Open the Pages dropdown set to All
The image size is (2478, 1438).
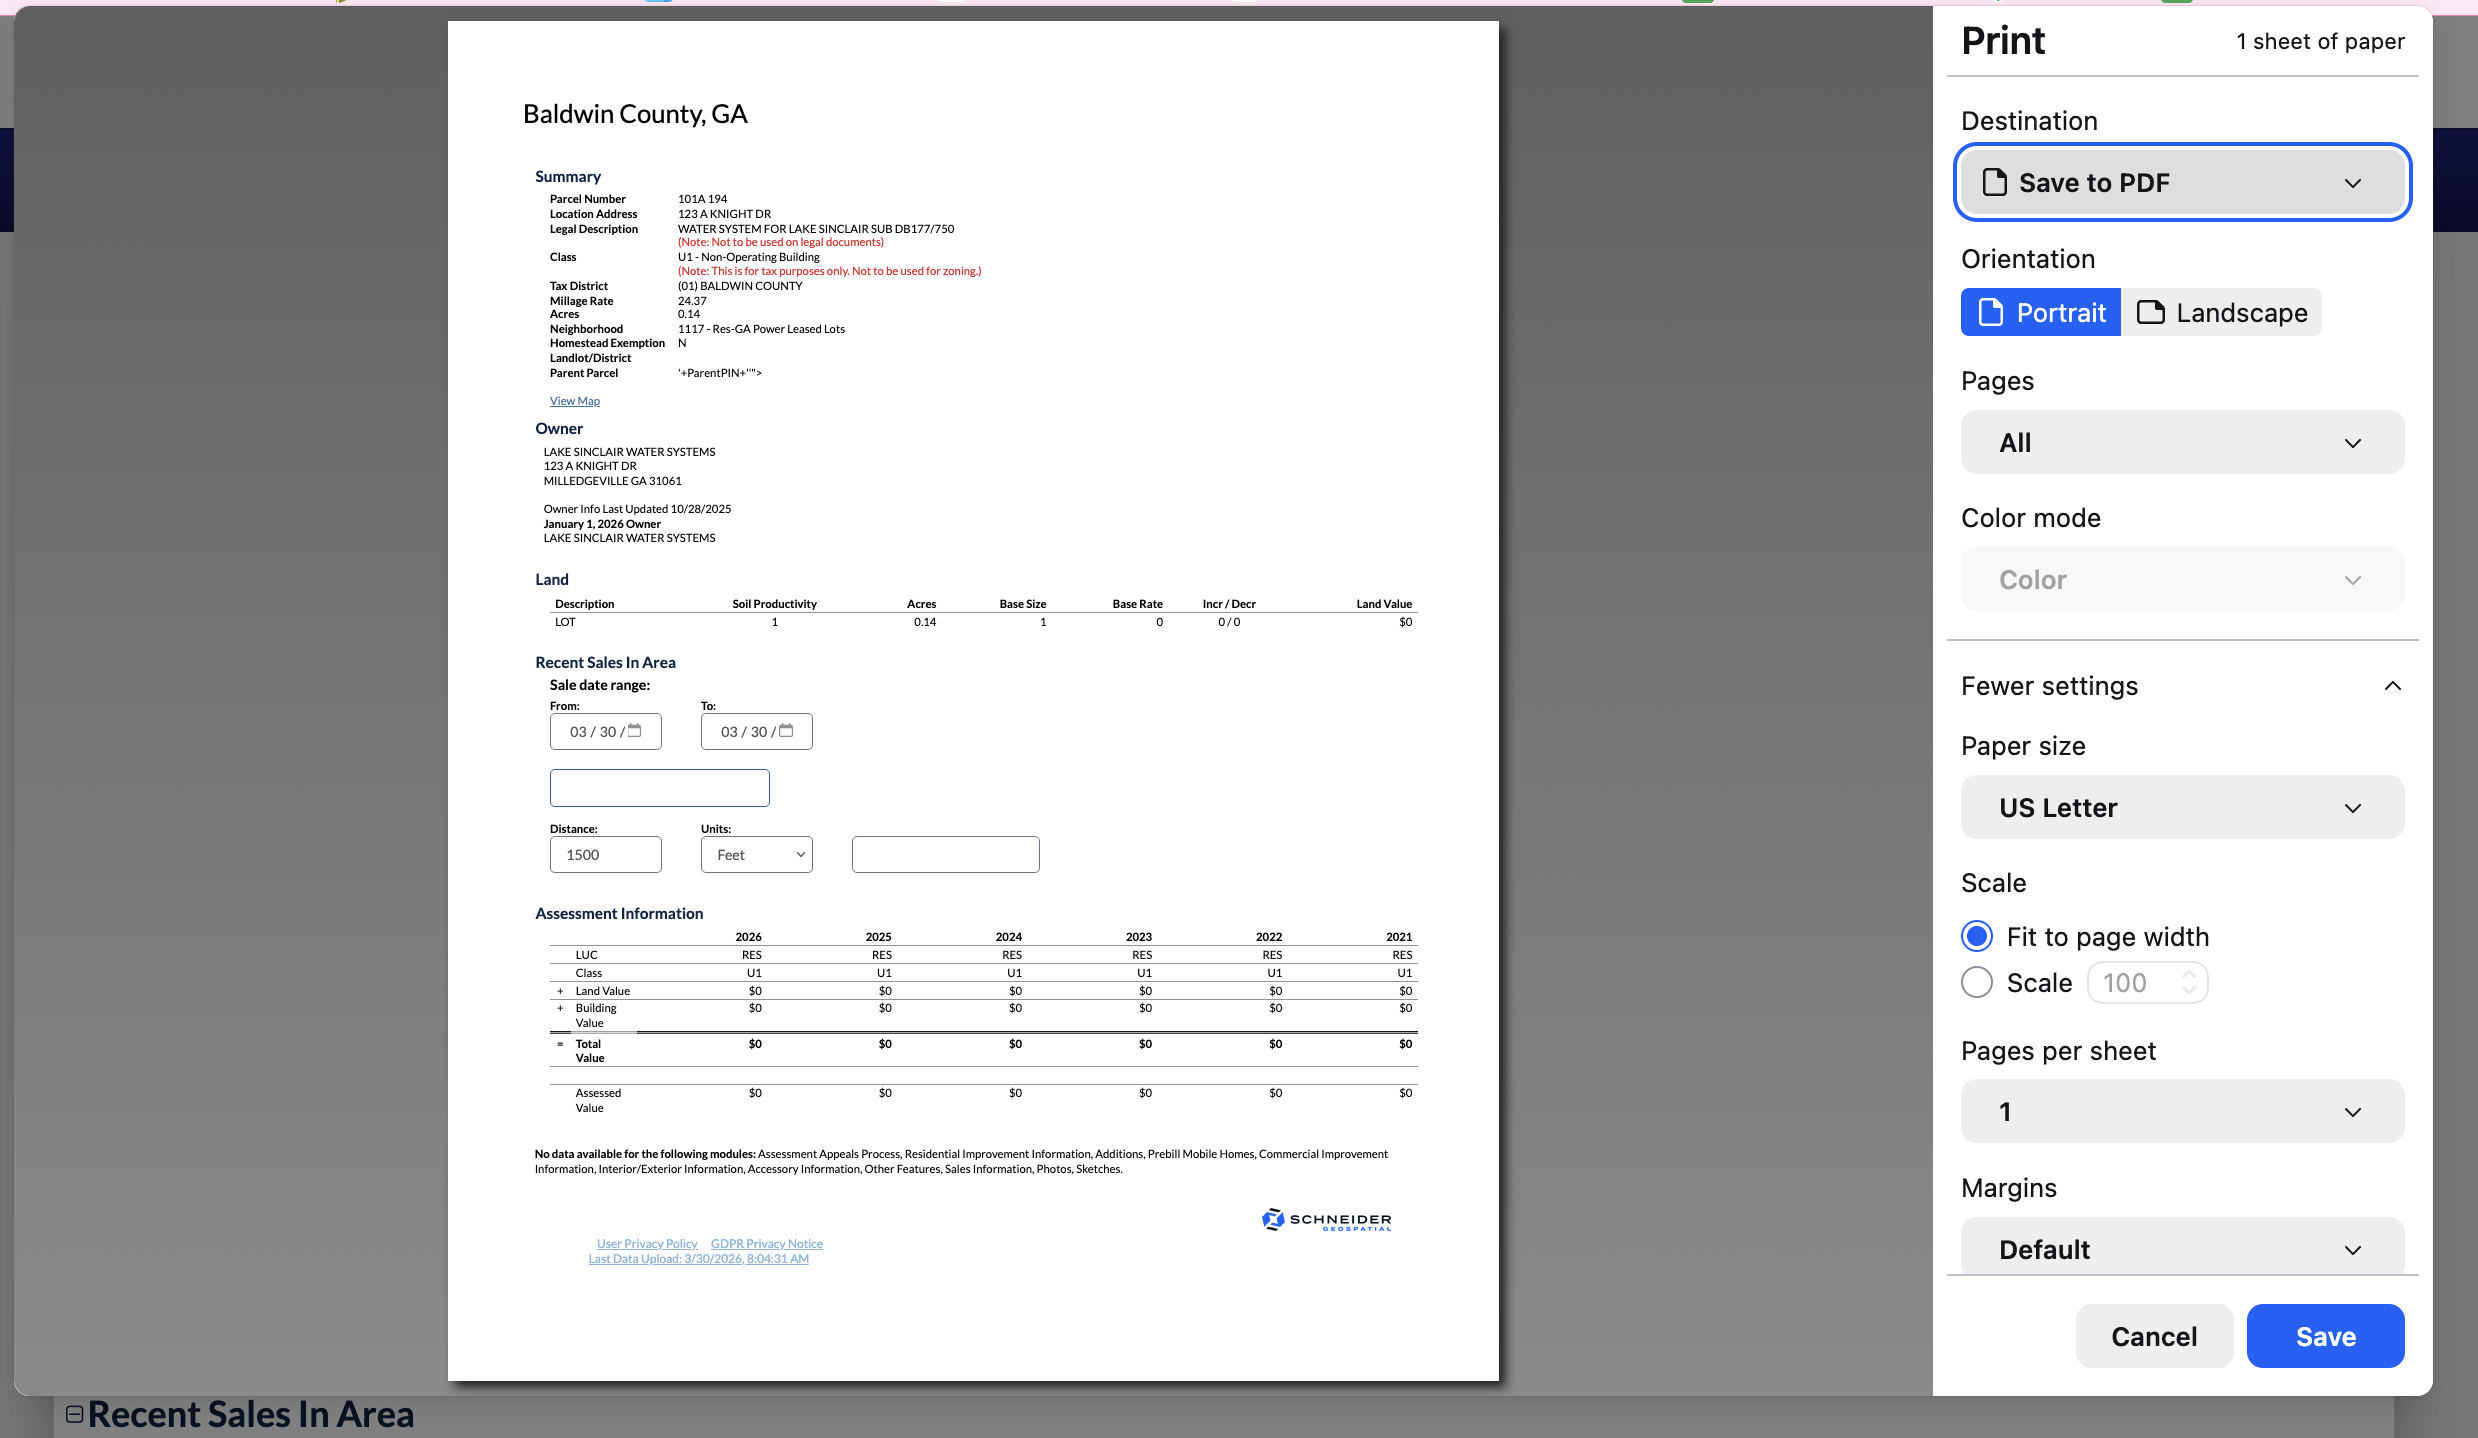(2182, 443)
